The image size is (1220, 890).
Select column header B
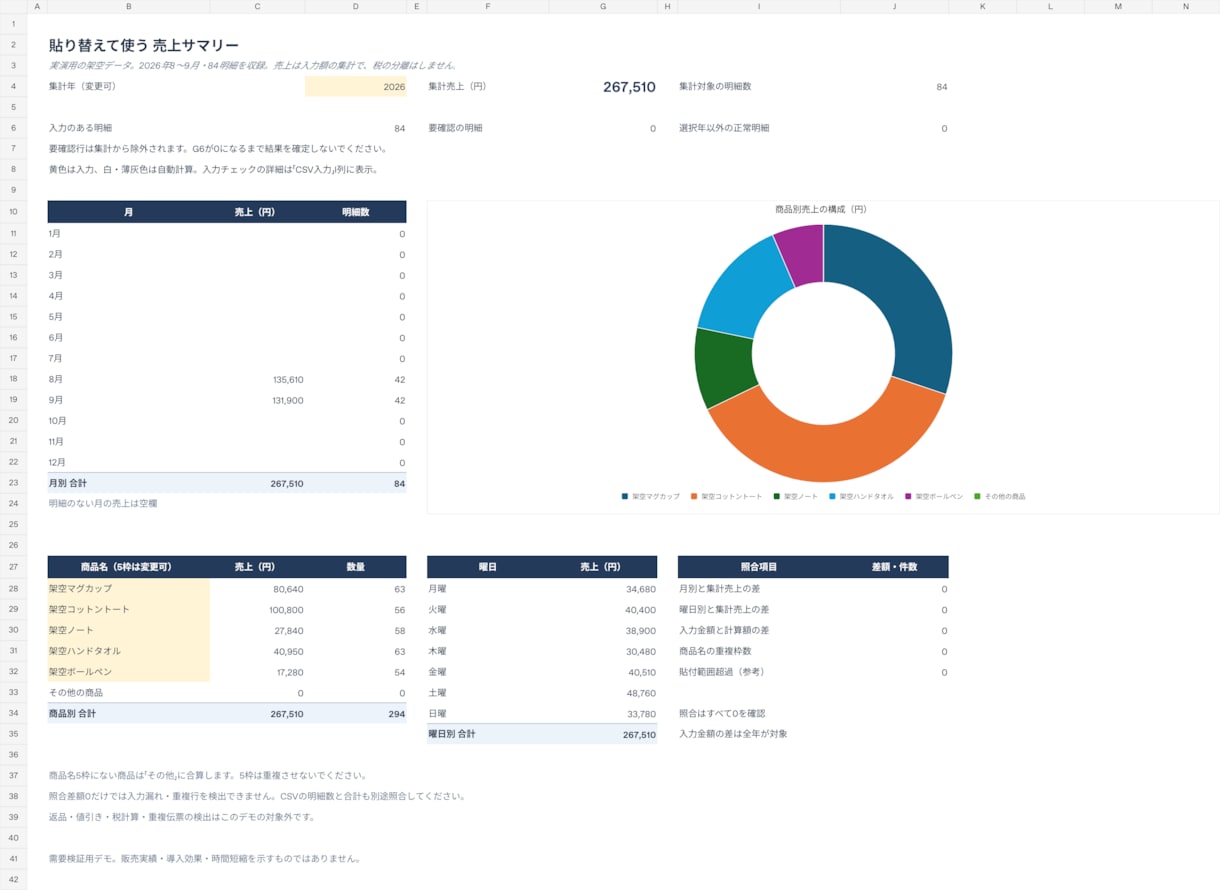click(x=129, y=6)
